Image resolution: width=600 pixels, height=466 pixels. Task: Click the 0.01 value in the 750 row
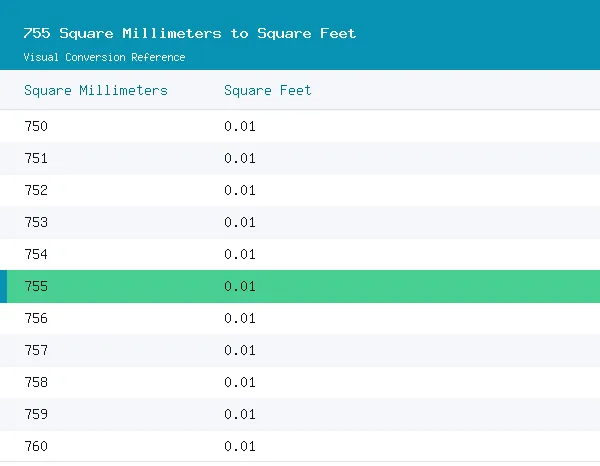[x=240, y=126]
